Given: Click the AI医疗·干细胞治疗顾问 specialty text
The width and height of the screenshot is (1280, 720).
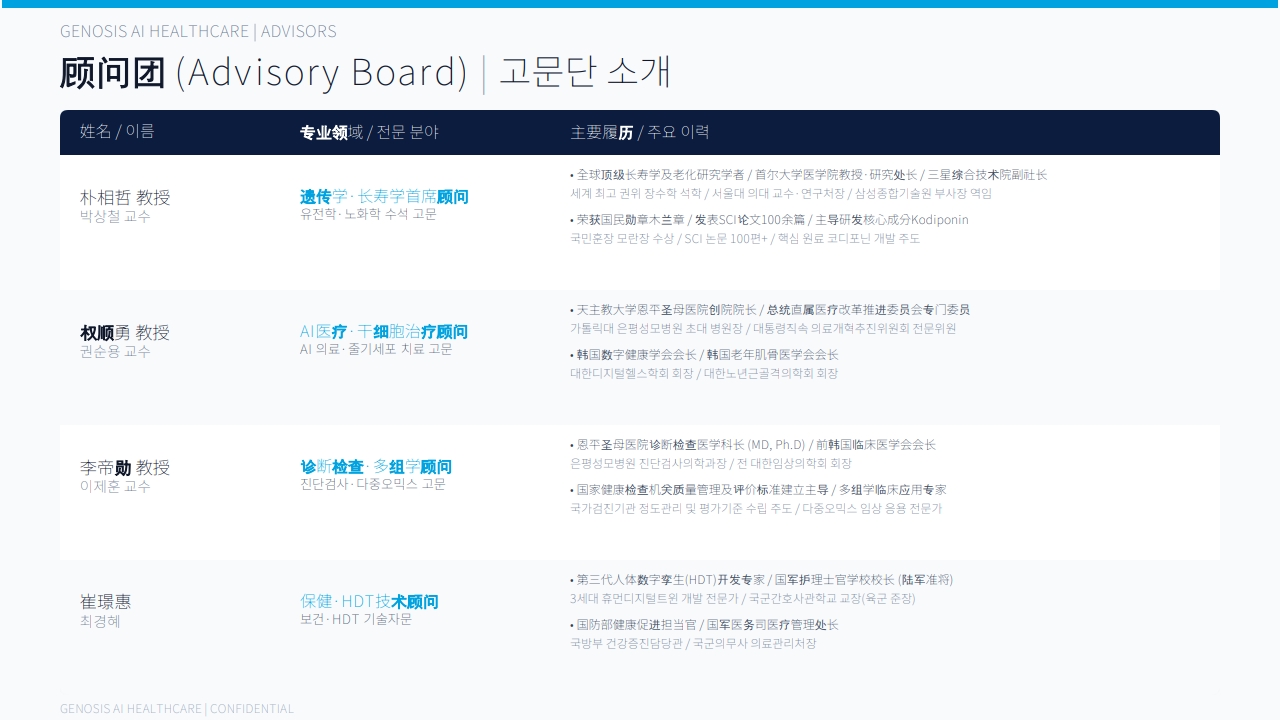Looking at the screenshot, I should 384,331.
